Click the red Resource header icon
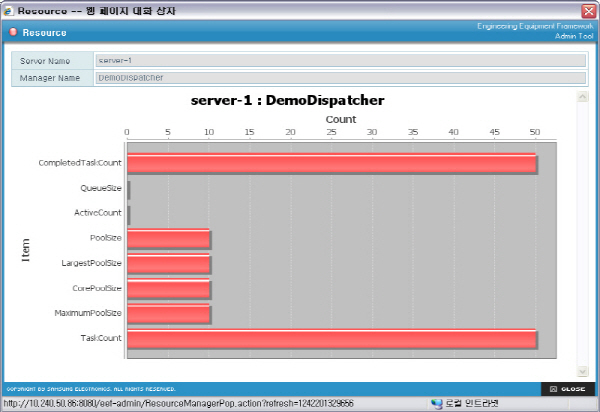Image resolution: width=600 pixels, height=412 pixels. pyautogui.click(x=13, y=32)
